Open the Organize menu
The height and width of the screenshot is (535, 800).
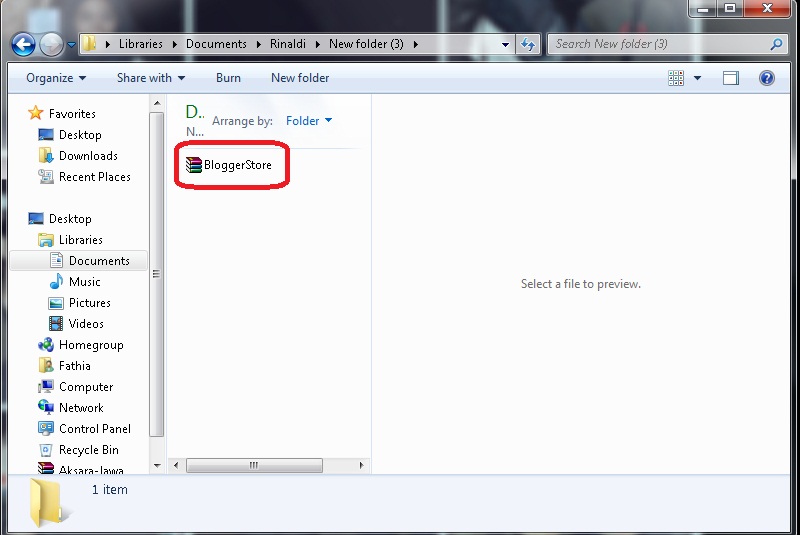[x=56, y=78]
